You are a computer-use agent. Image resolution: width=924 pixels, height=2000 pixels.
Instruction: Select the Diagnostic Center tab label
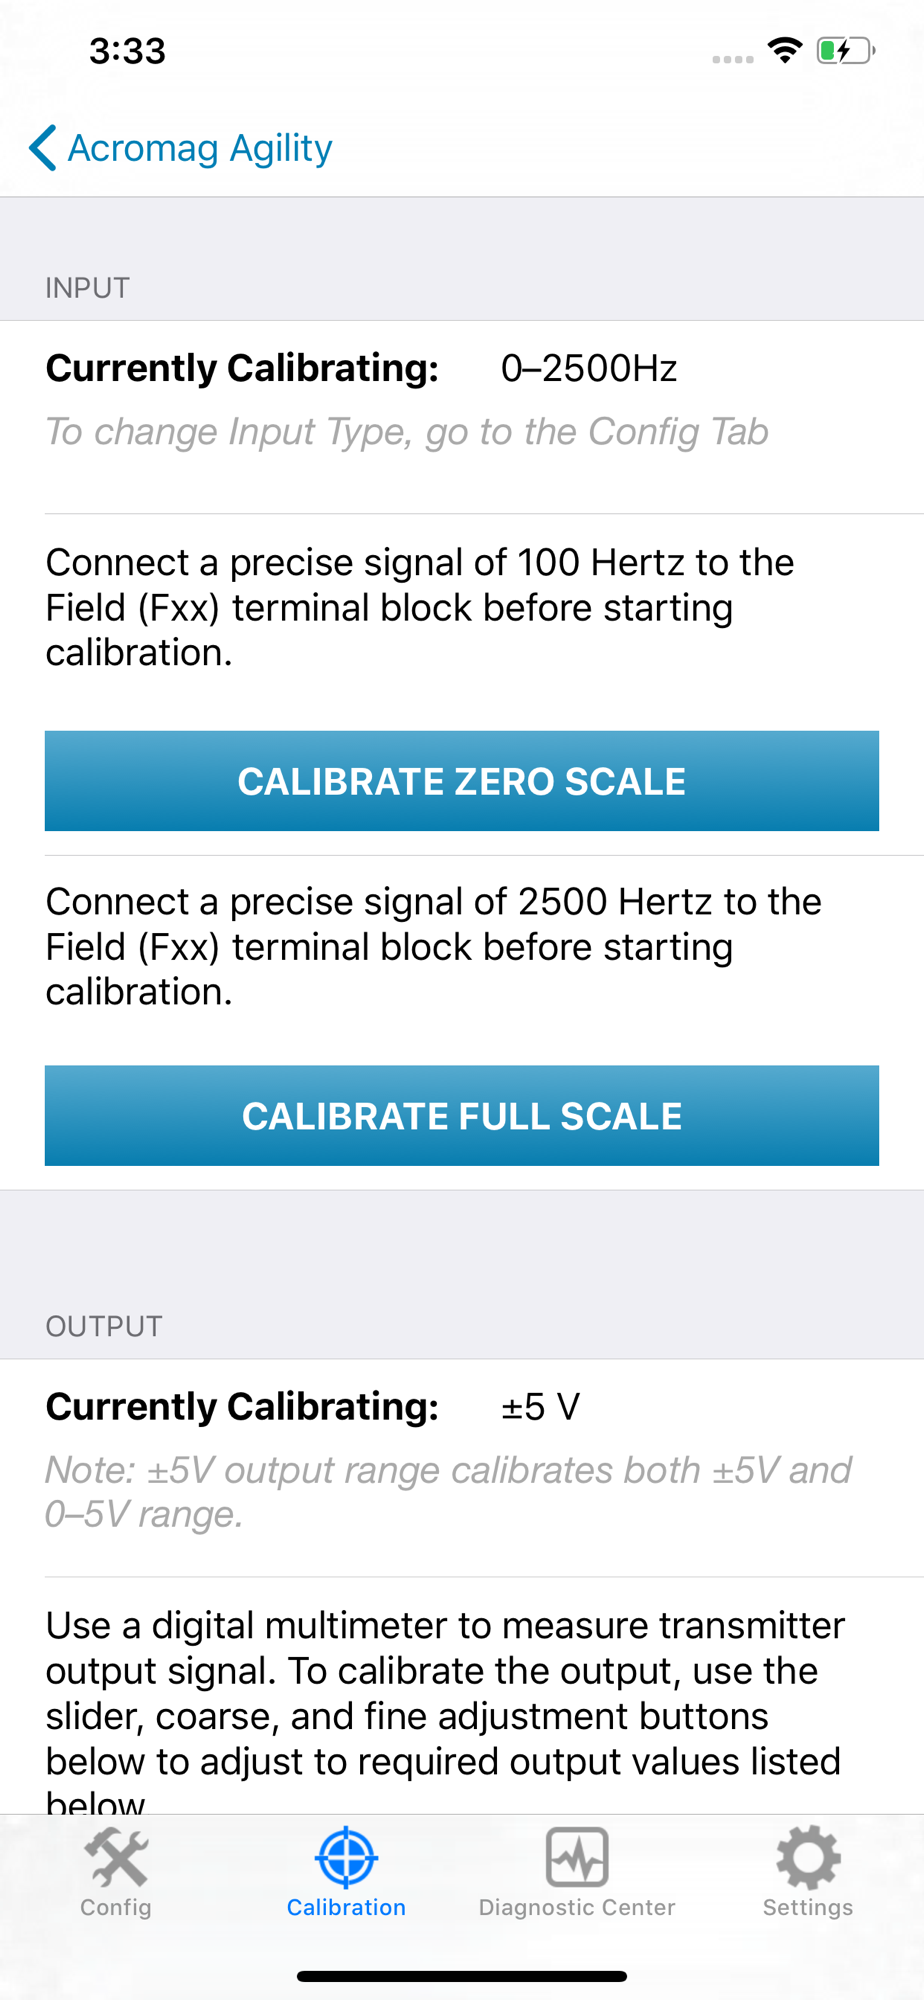coord(577,1907)
